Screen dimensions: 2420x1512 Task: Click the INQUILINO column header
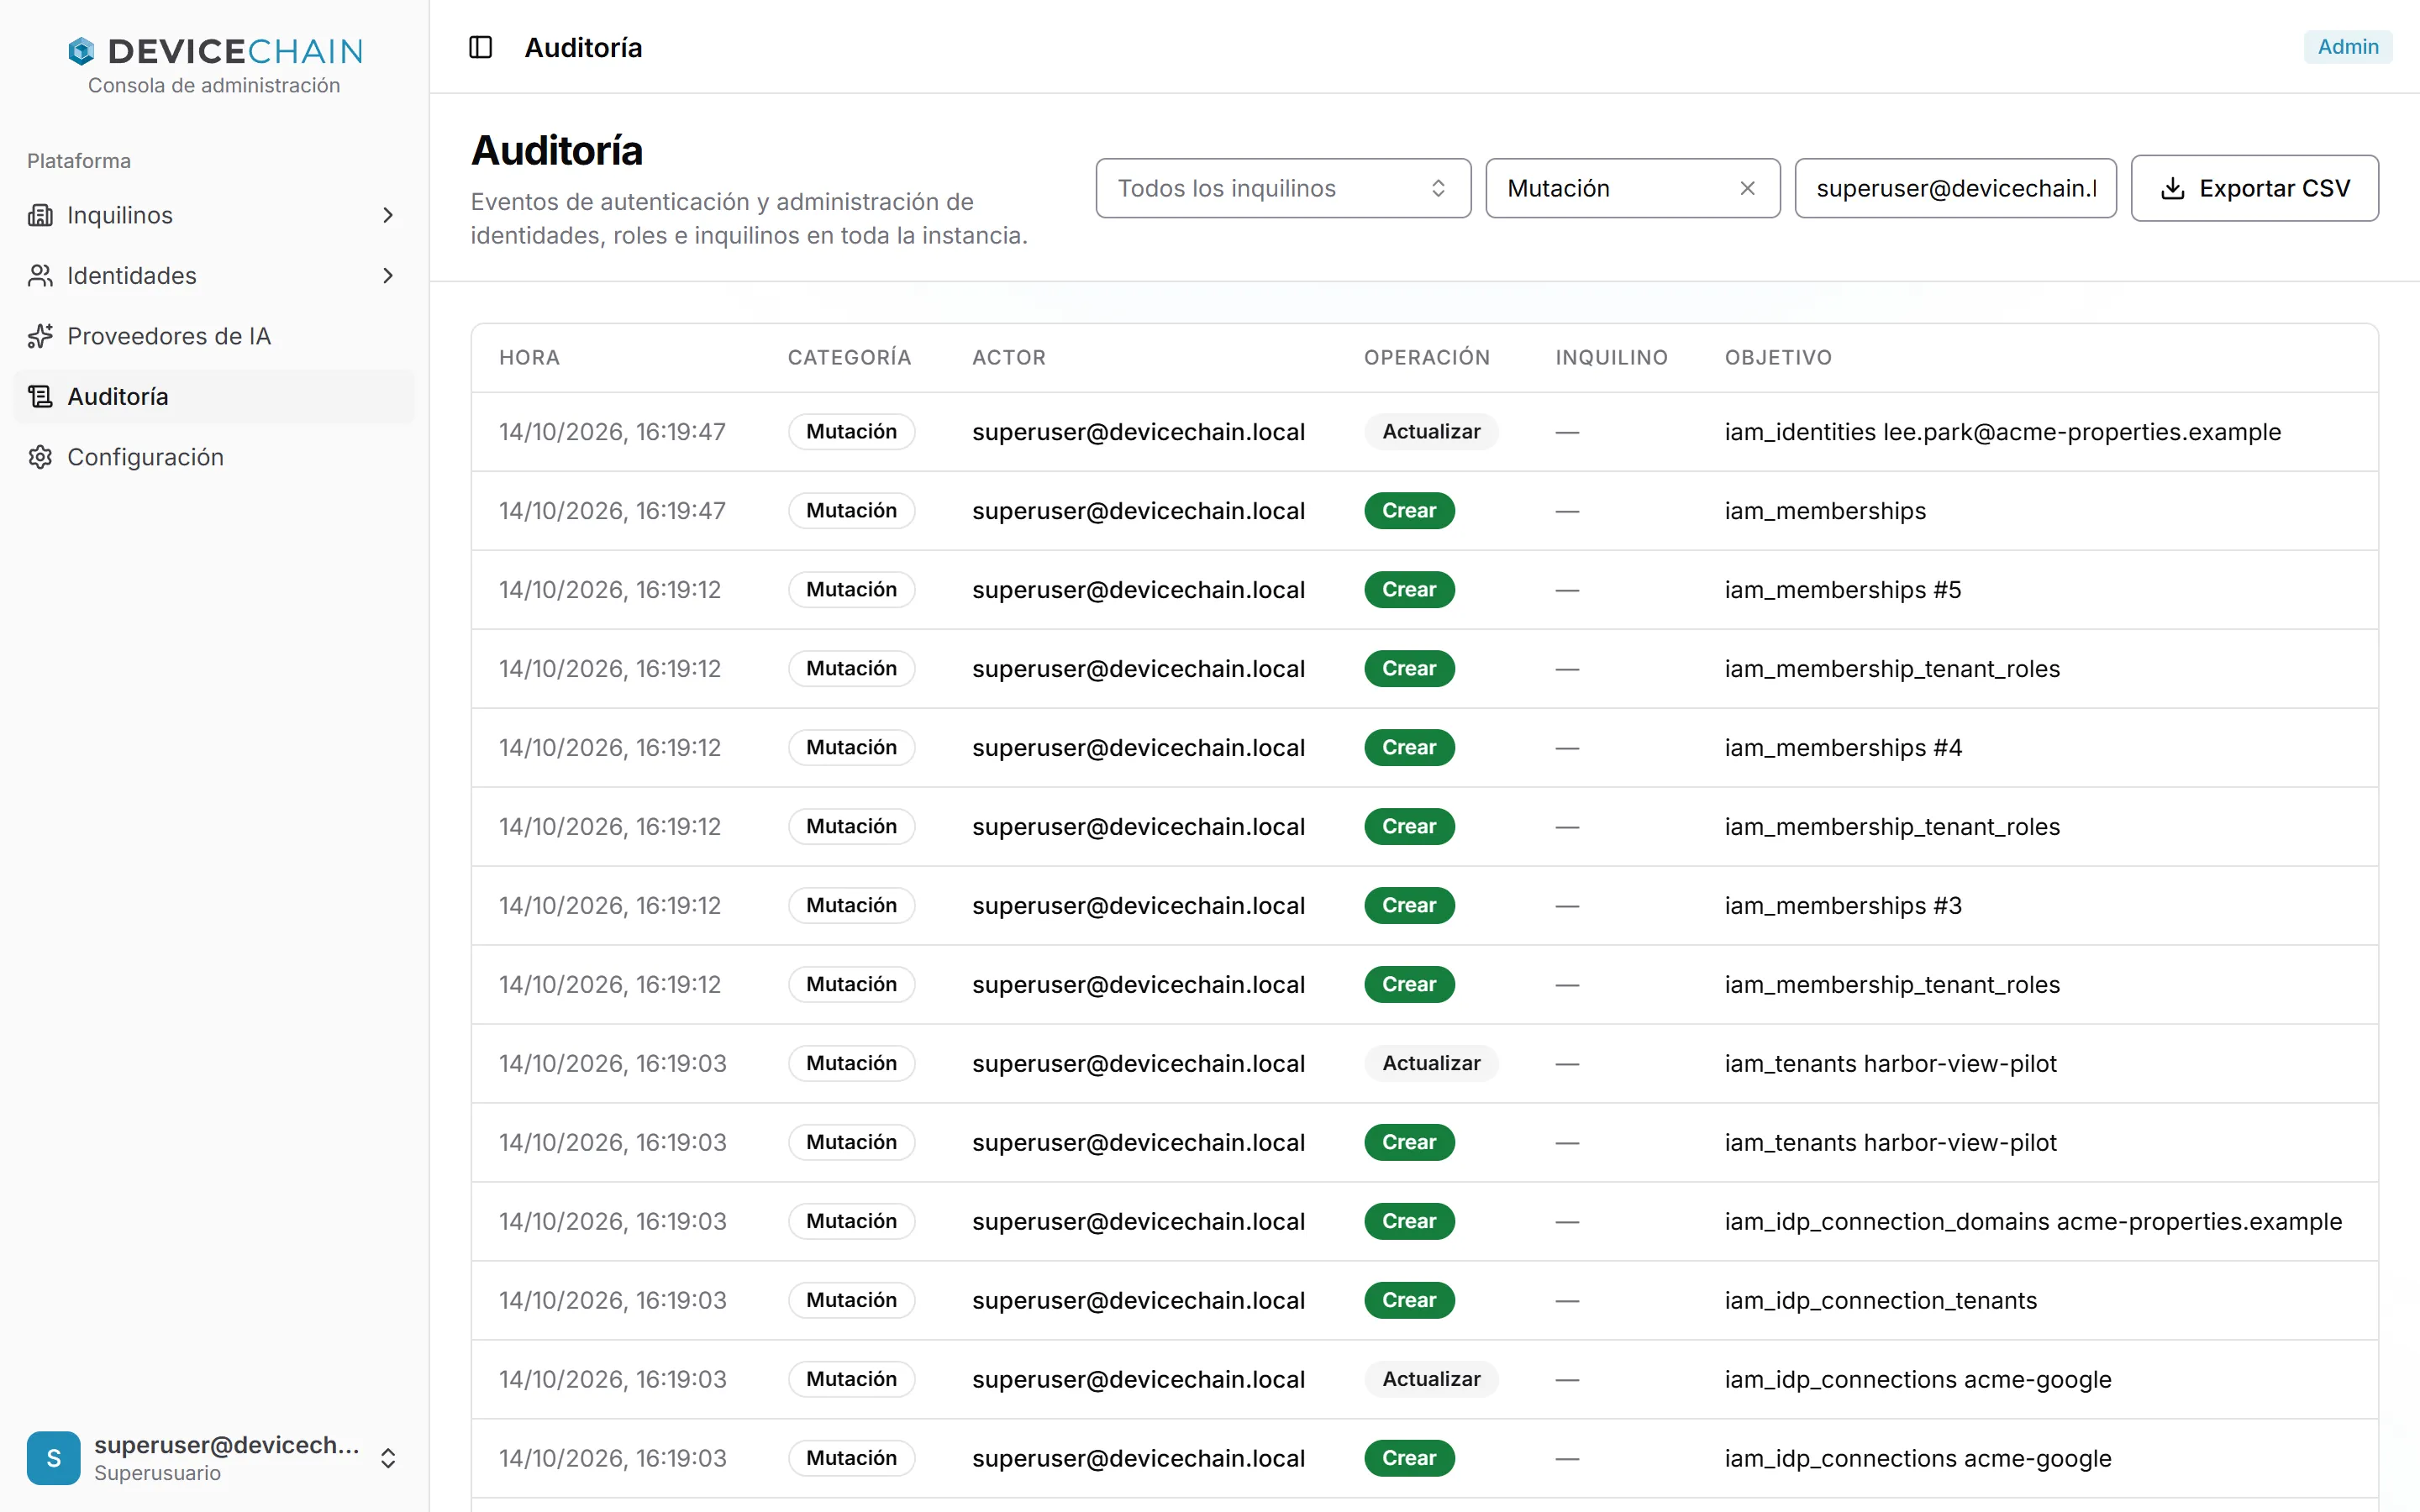1611,357
